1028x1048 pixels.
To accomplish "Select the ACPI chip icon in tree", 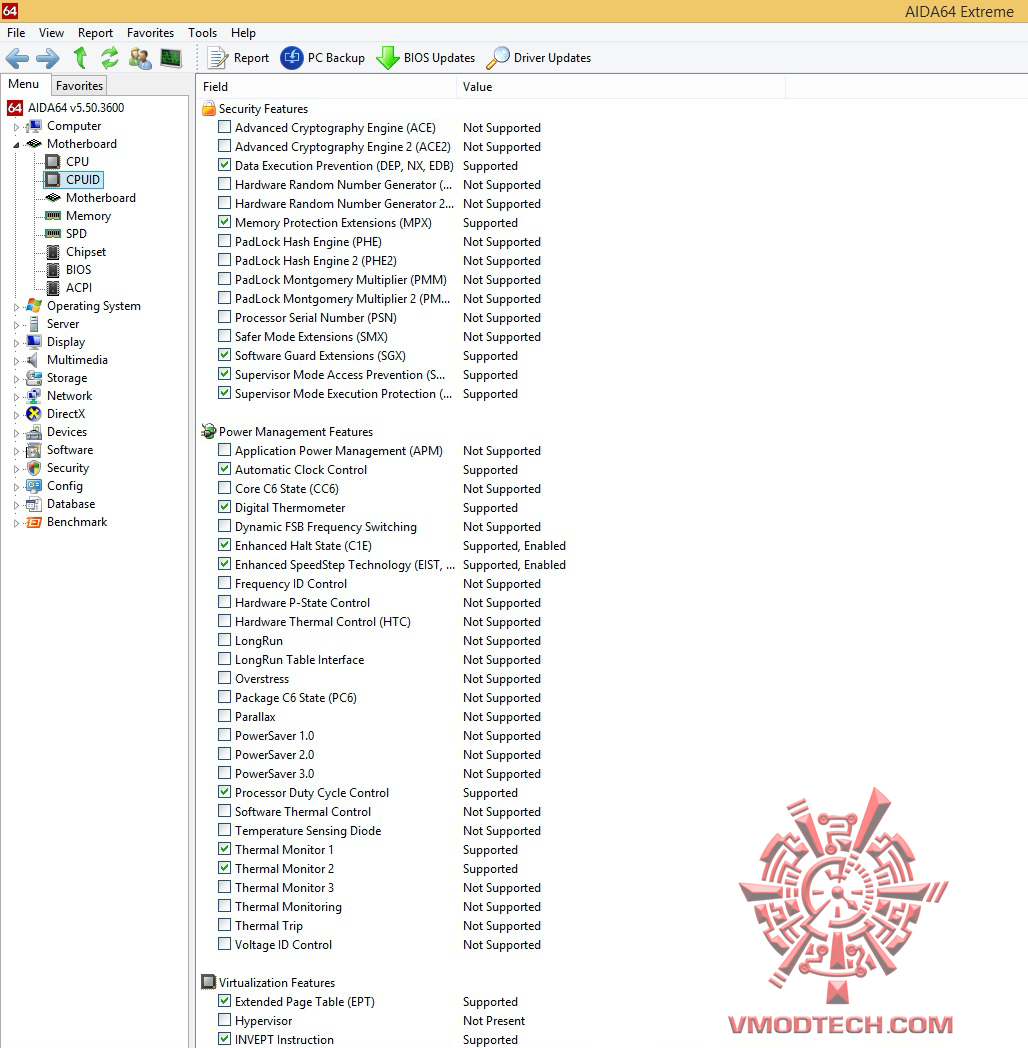I will point(53,288).
